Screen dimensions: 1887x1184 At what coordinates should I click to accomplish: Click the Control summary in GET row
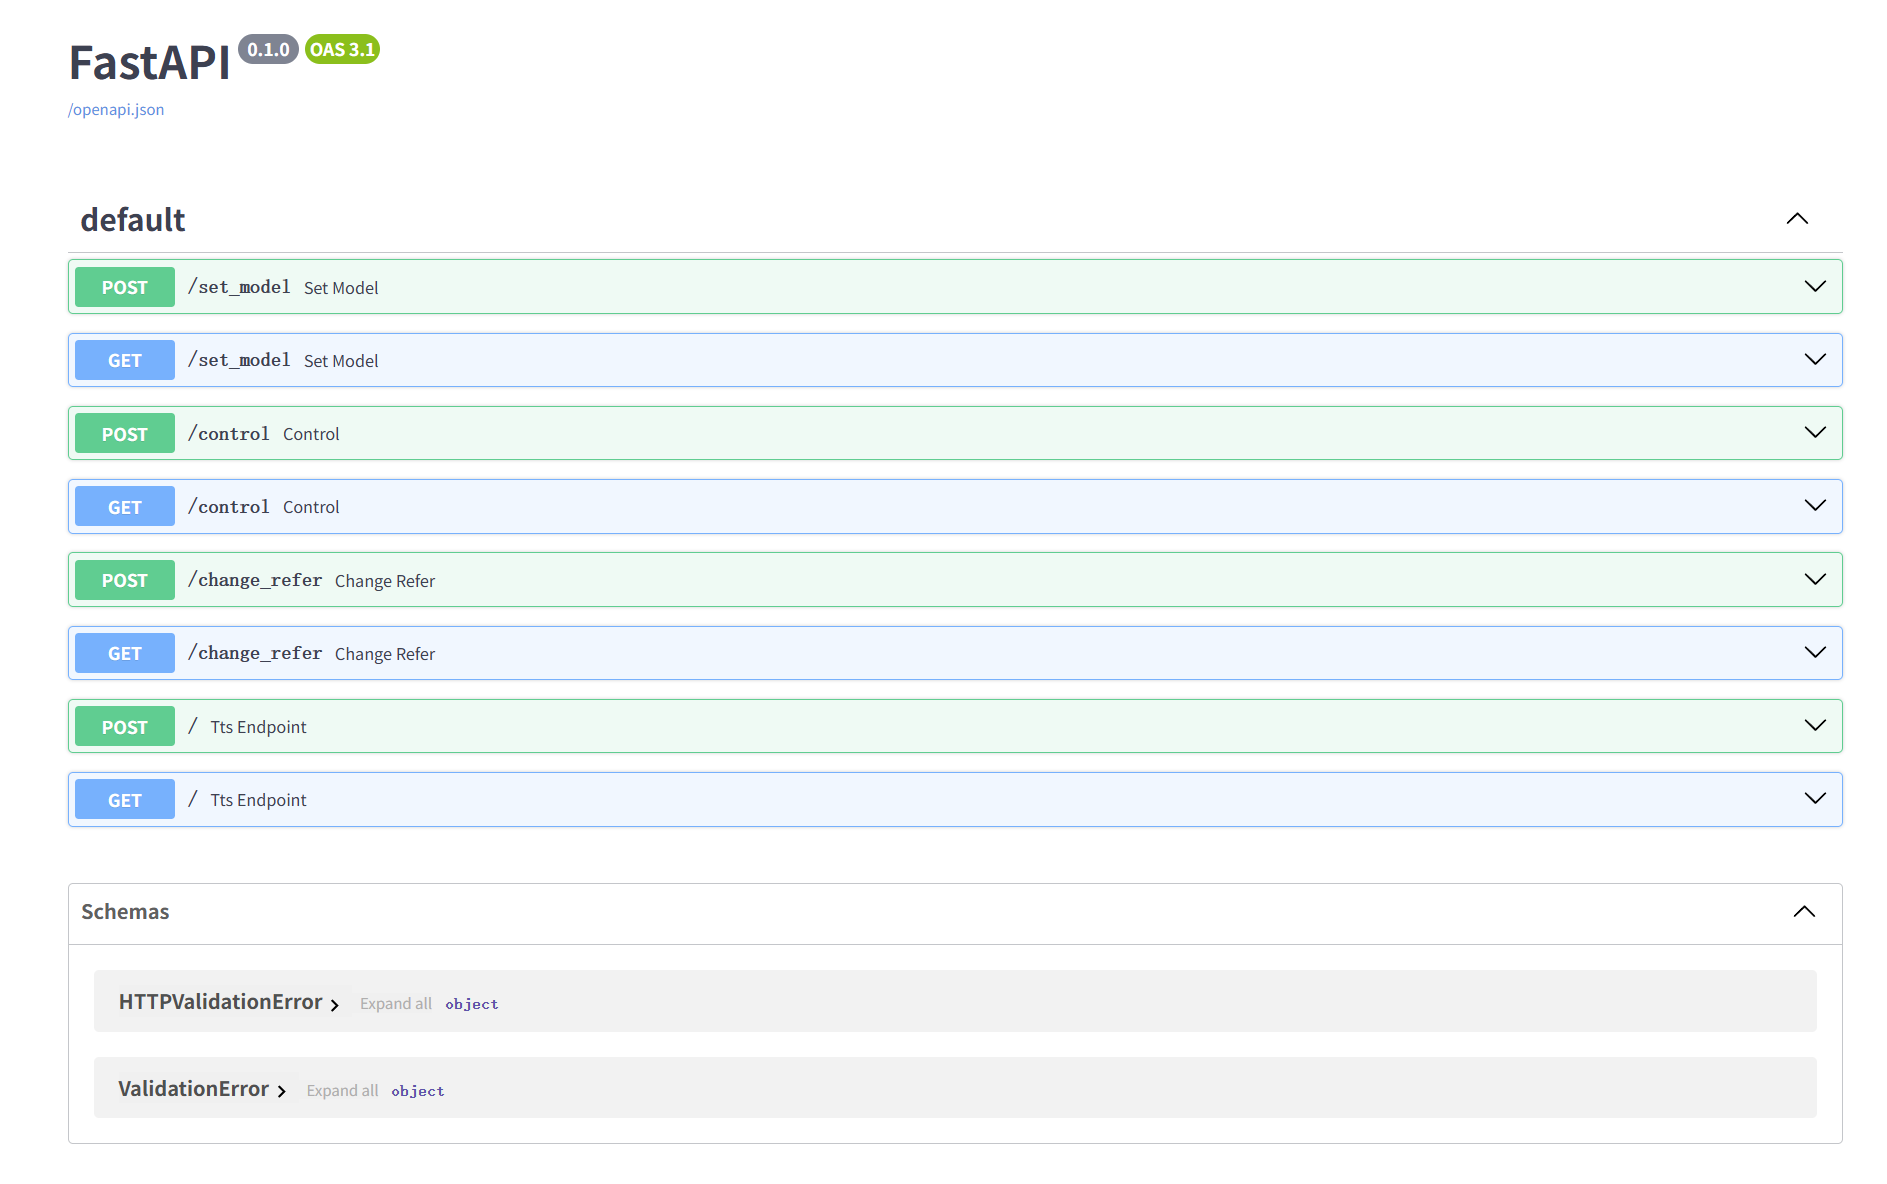click(311, 507)
